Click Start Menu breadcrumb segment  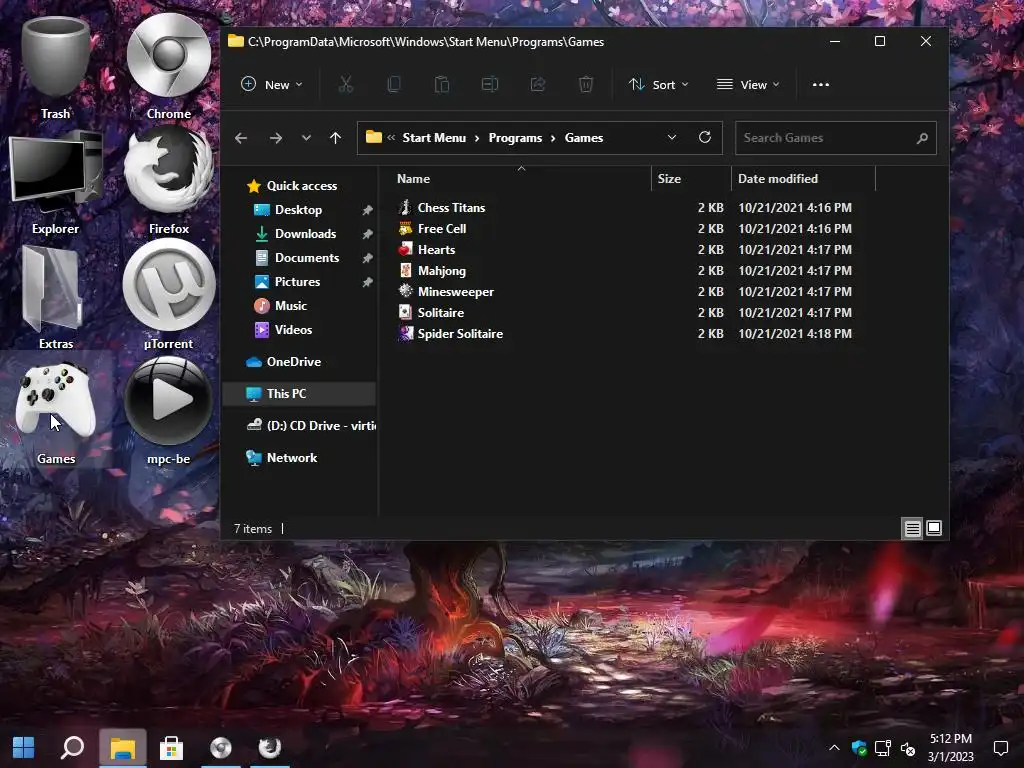tap(434, 138)
